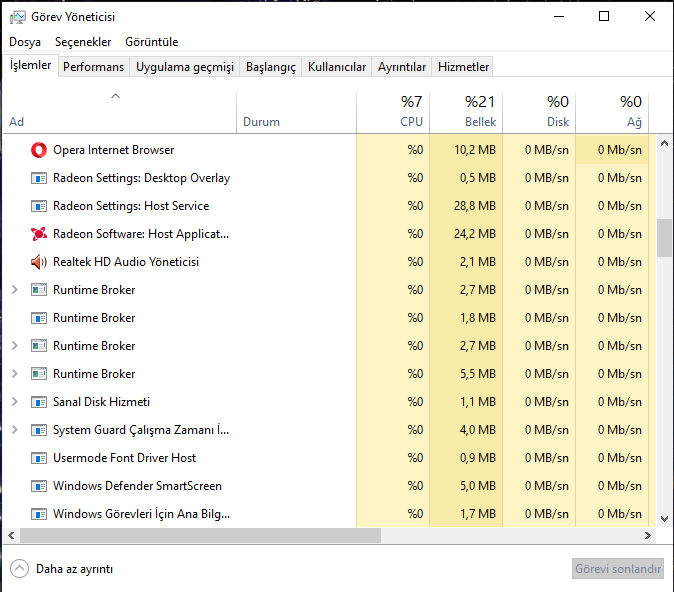Select Radeon Settings: Desktop Overlay name
674x592 pixels.
point(141,178)
